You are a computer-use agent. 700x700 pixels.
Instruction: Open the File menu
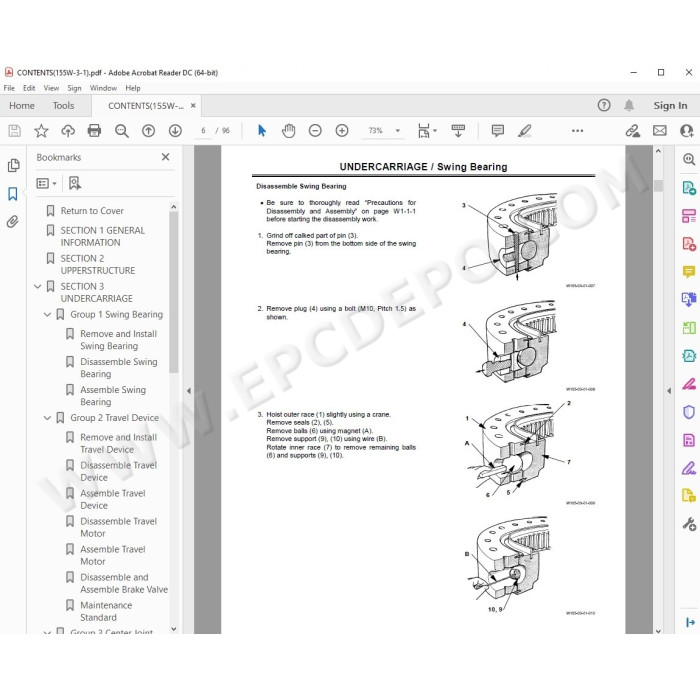(9, 88)
